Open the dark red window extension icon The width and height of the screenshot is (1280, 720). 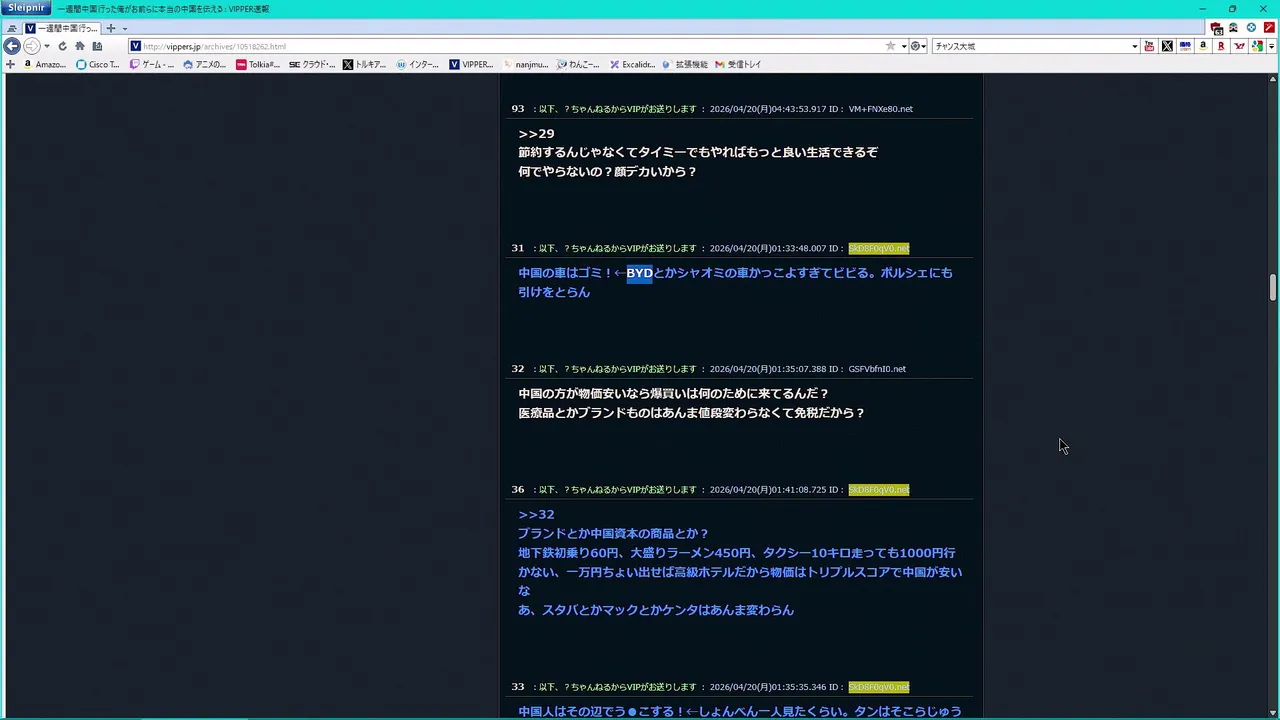1216,28
